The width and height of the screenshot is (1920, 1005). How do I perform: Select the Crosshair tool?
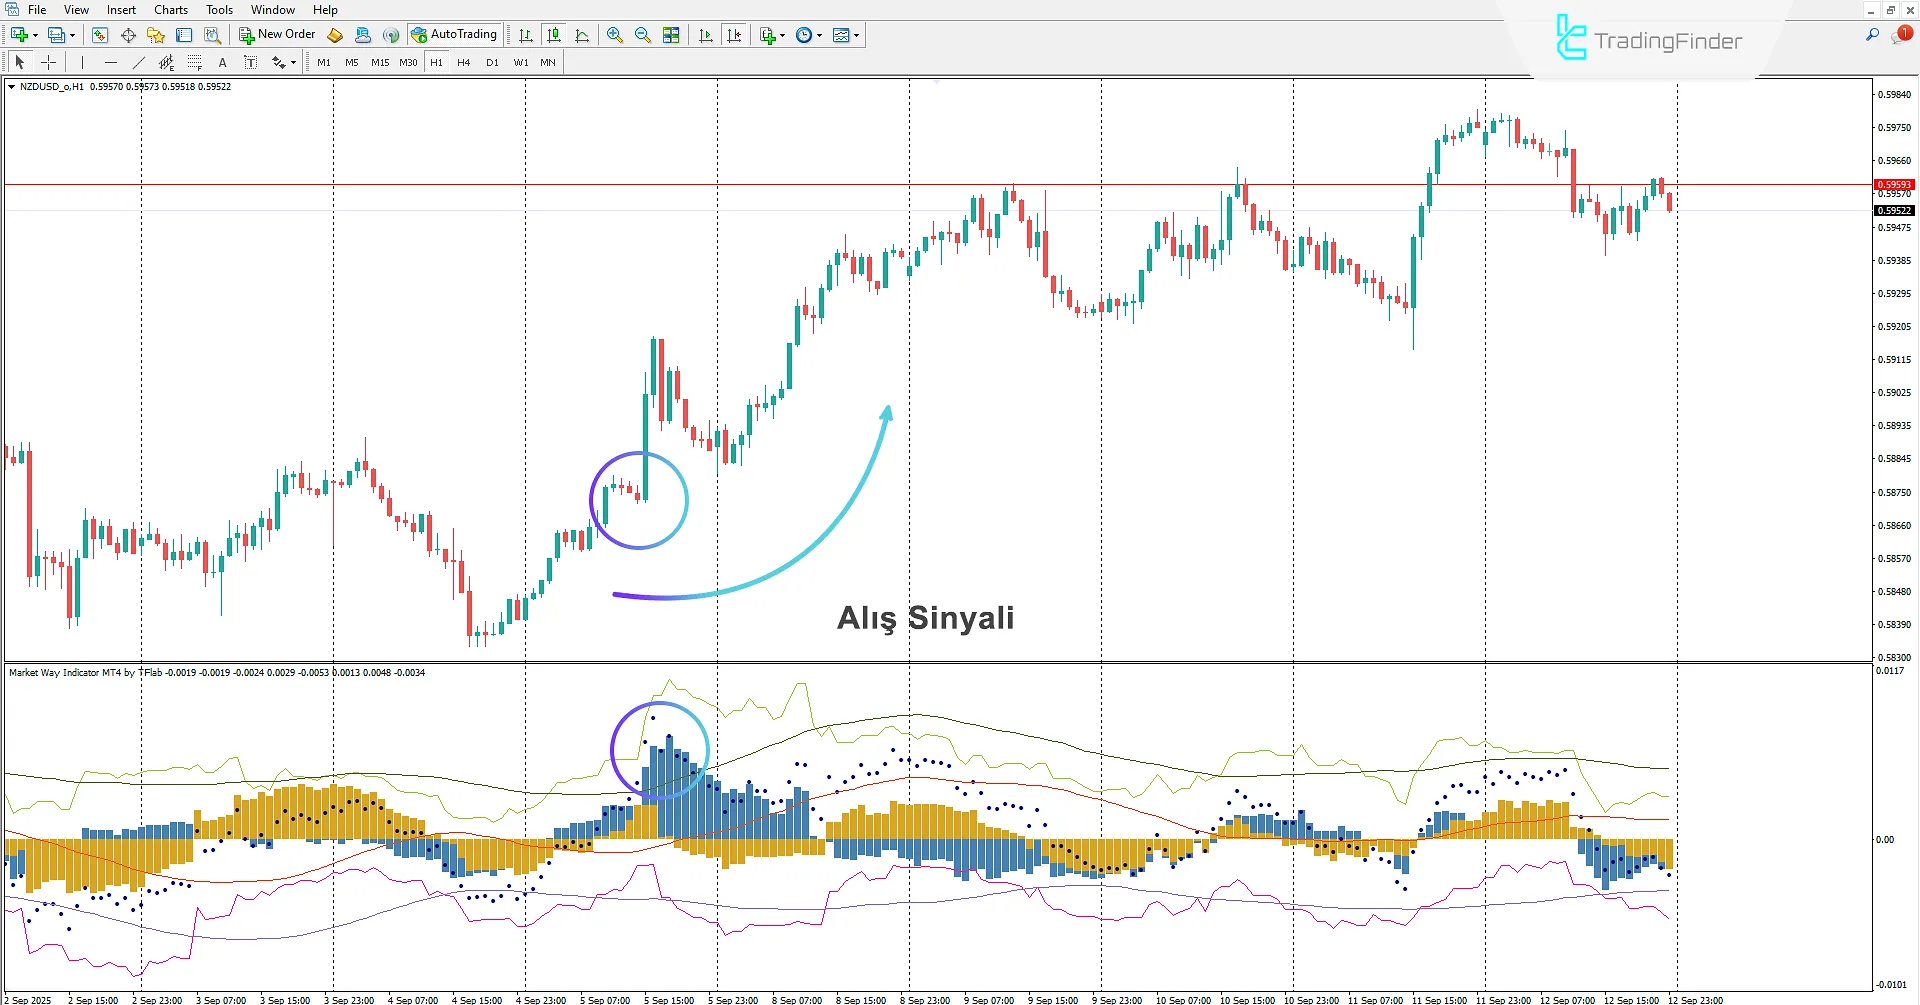point(48,61)
